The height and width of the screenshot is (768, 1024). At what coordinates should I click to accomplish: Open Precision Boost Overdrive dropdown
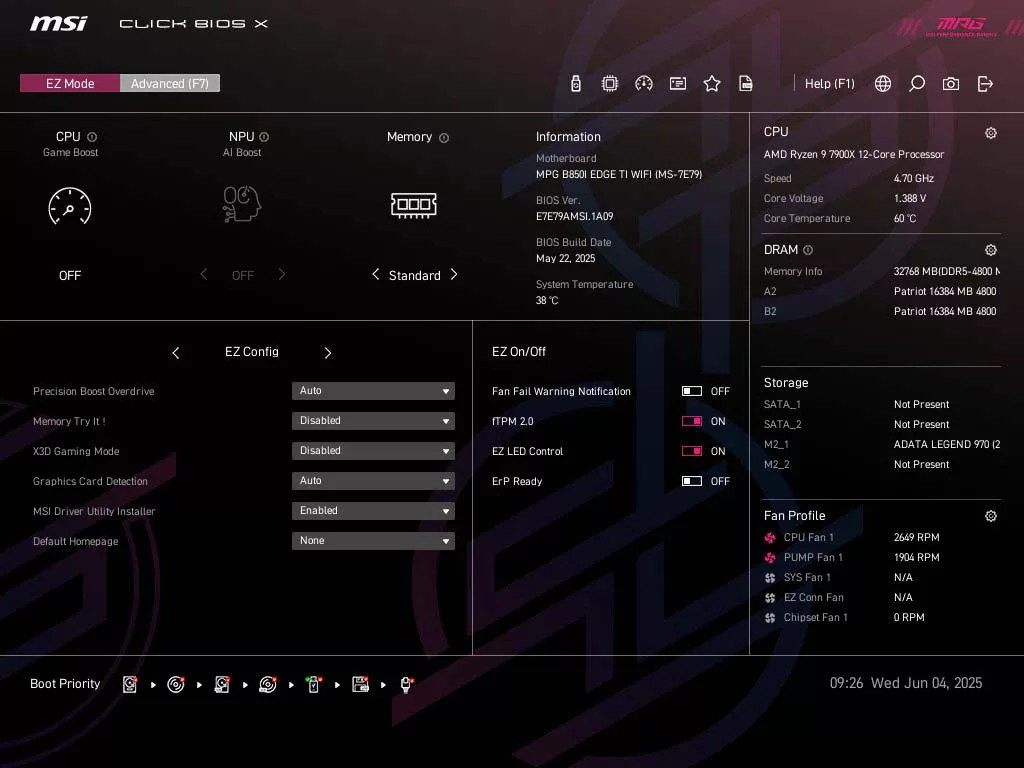[373, 391]
